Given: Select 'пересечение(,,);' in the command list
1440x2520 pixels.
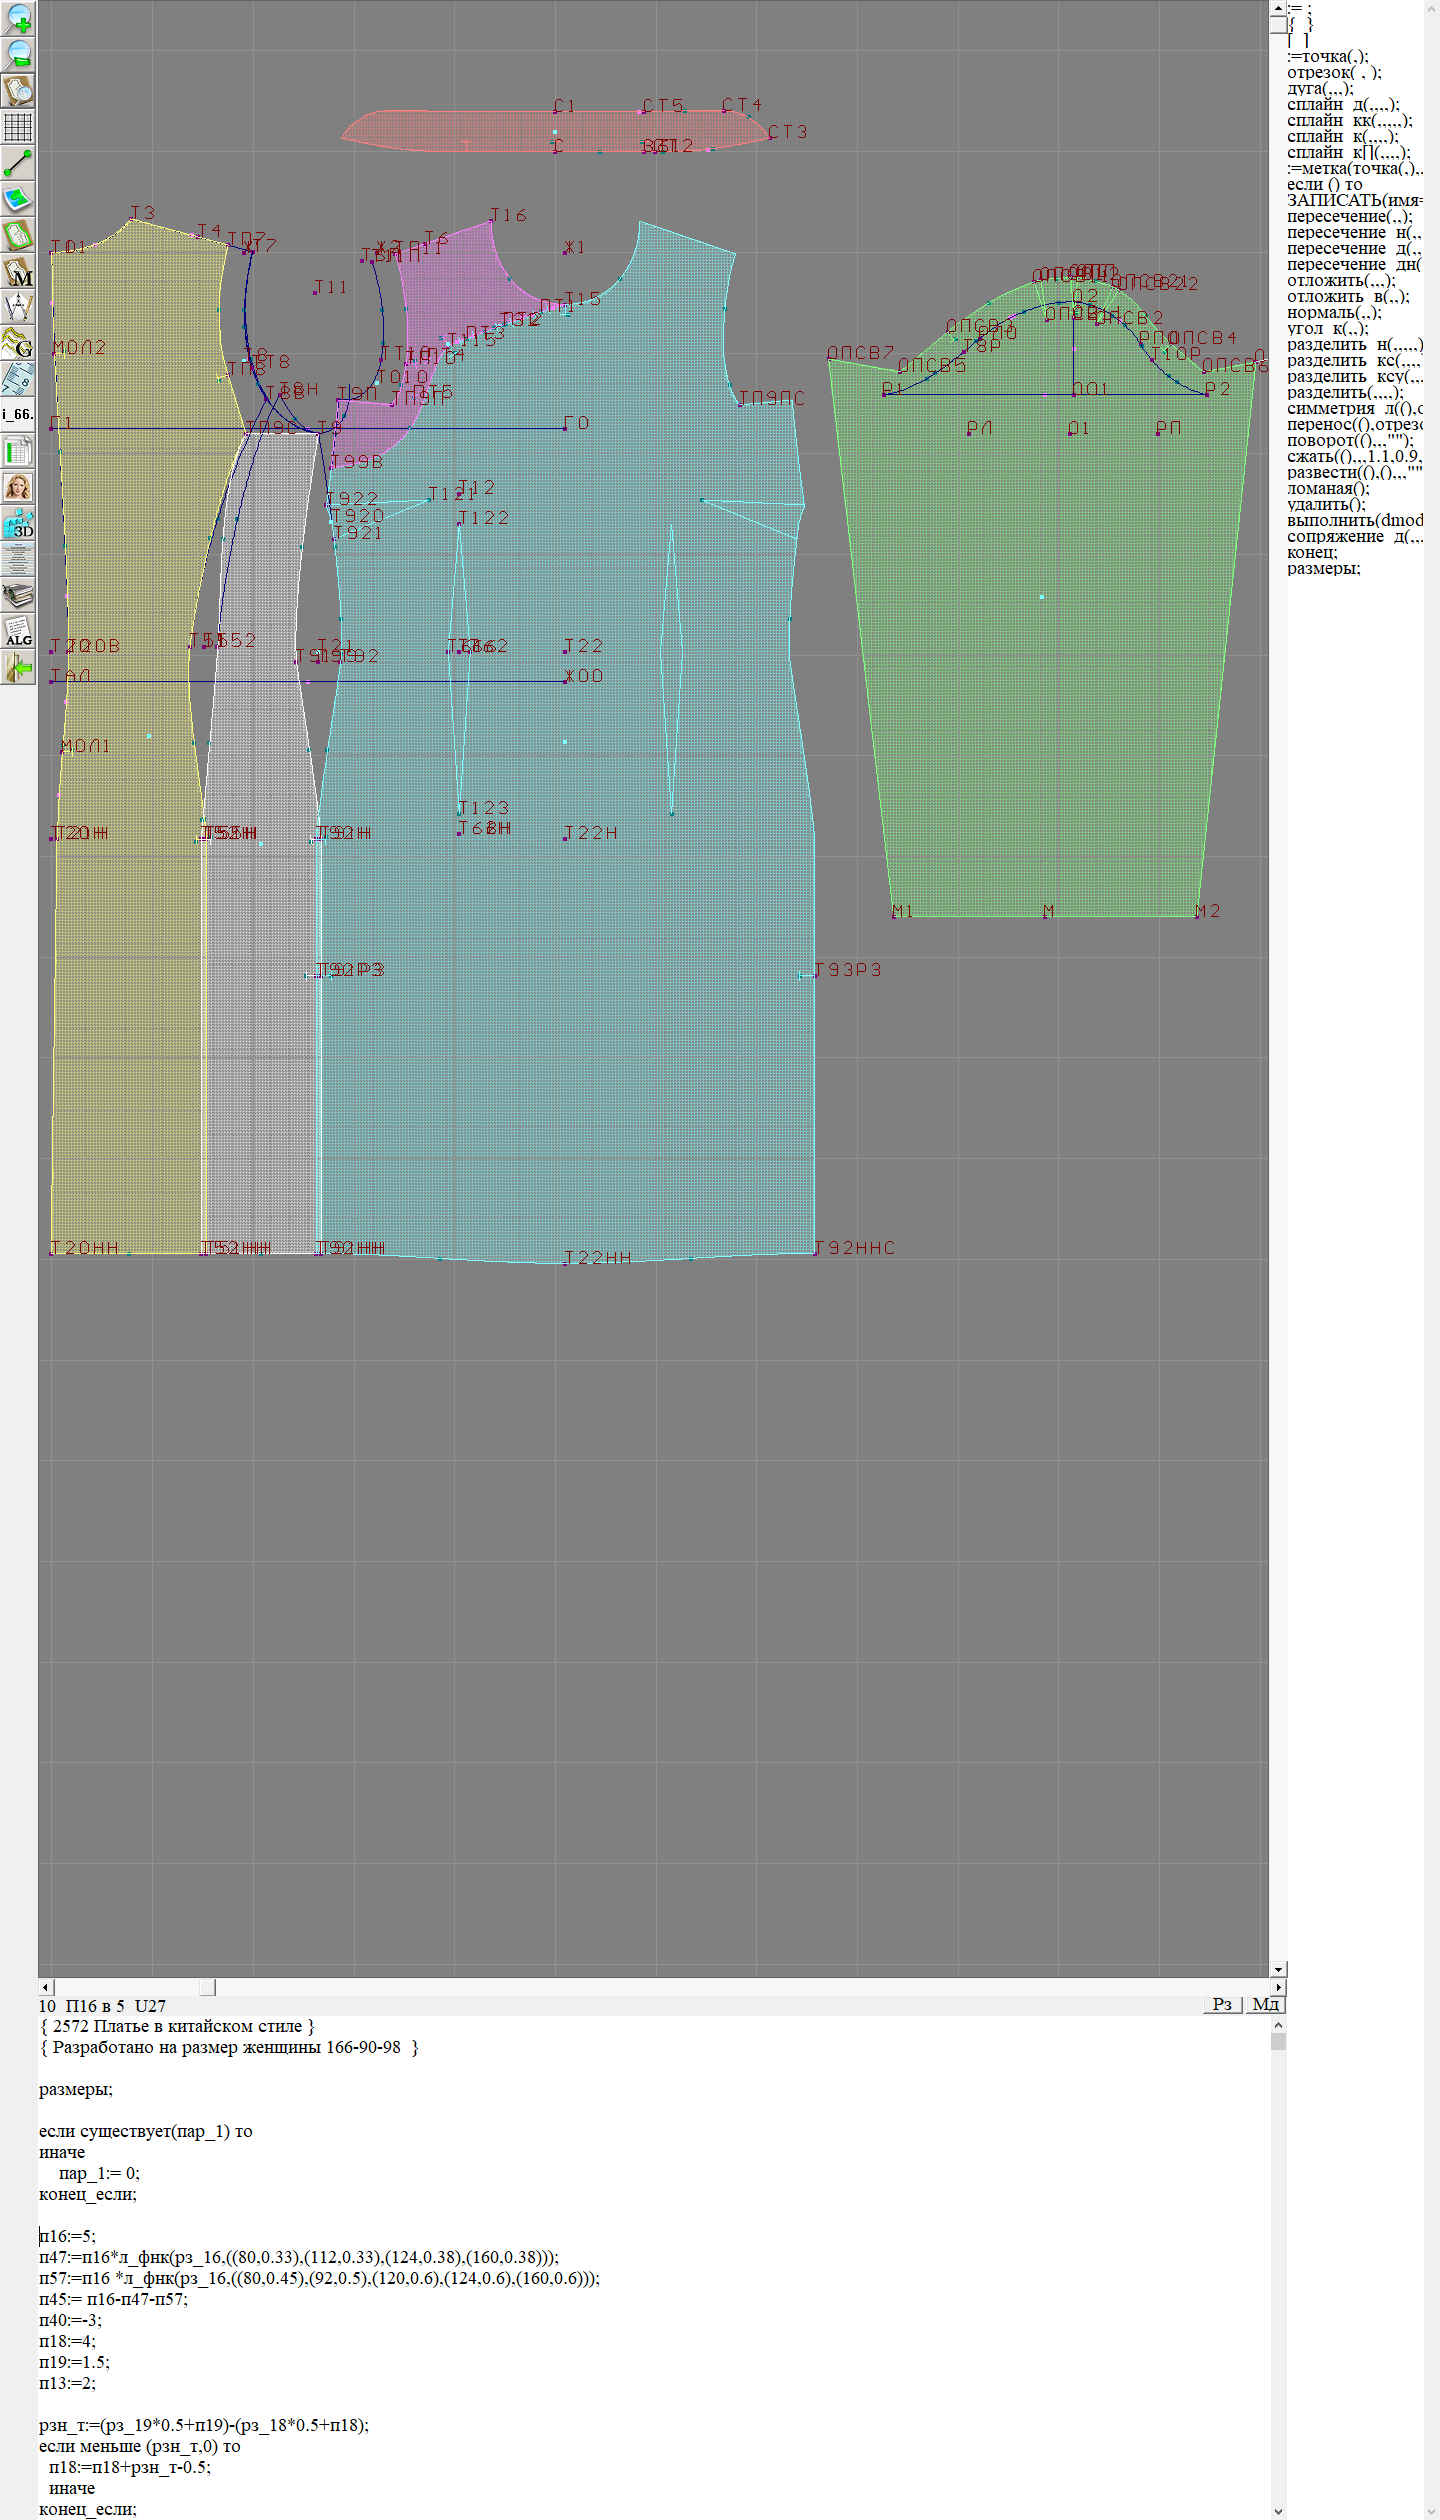Looking at the screenshot, I should 1349,217.
